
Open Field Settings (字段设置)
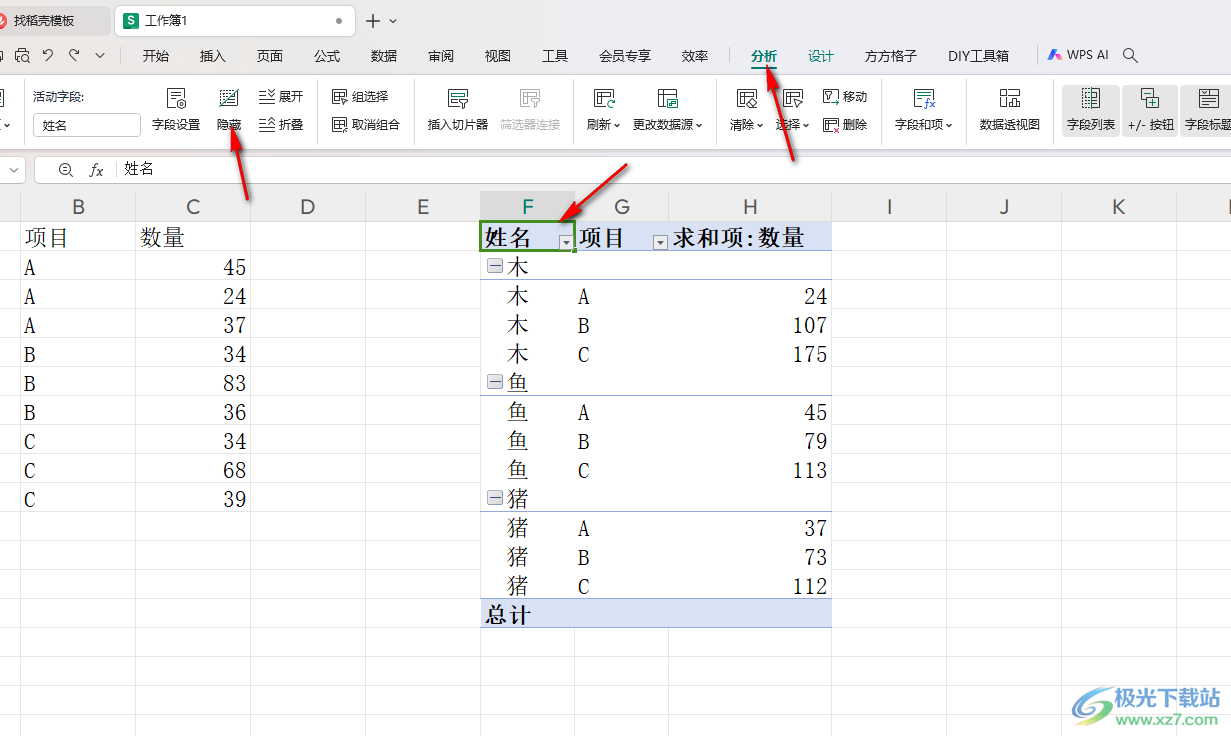pos(176,111)
